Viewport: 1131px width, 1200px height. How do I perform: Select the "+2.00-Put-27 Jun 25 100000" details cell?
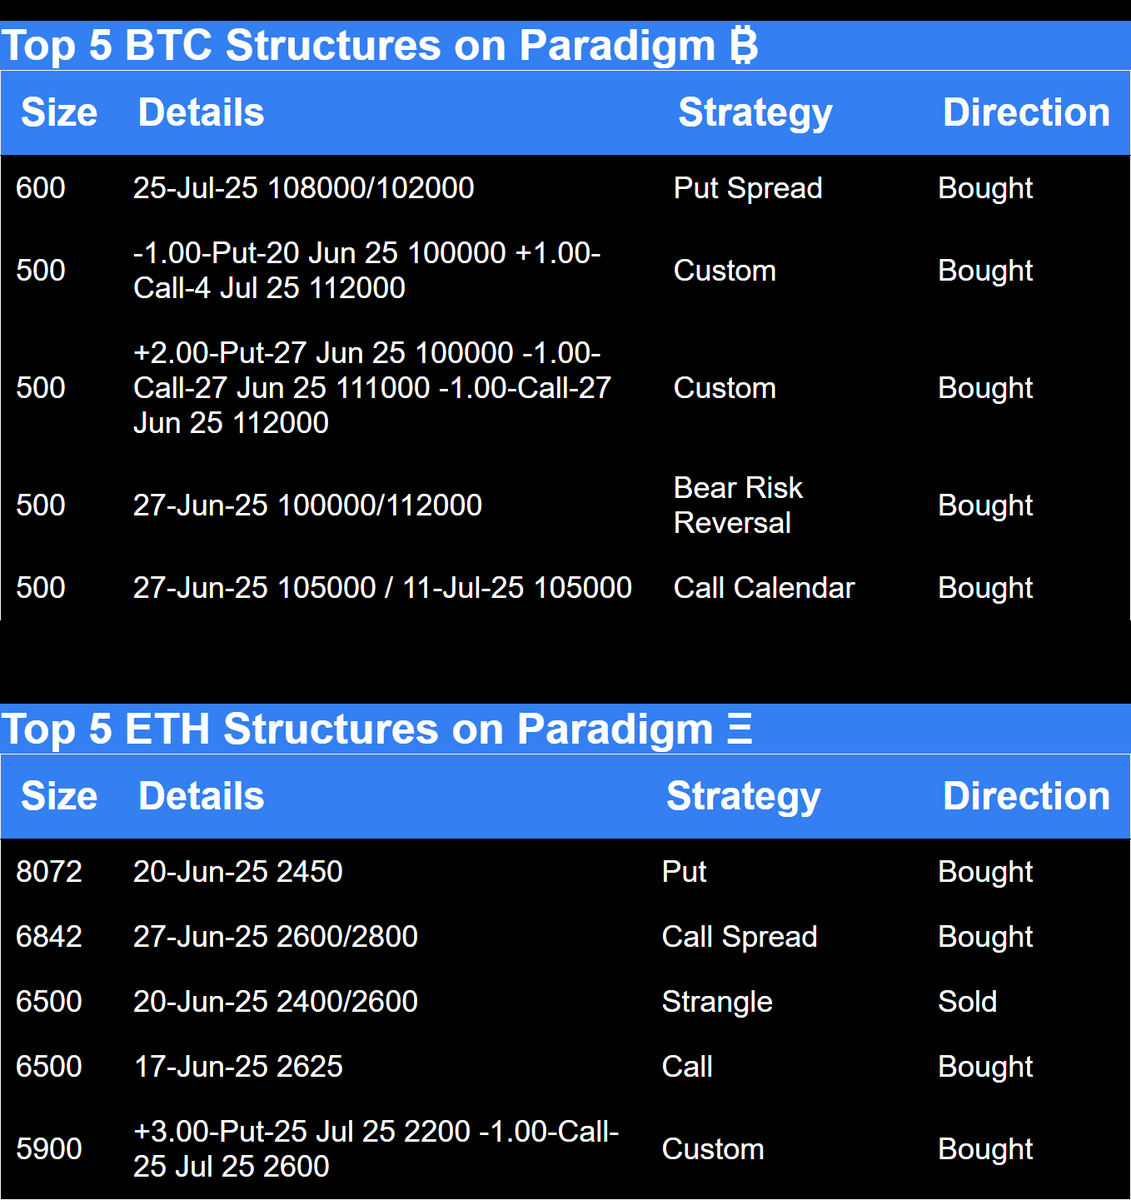[x=372, y=388]
